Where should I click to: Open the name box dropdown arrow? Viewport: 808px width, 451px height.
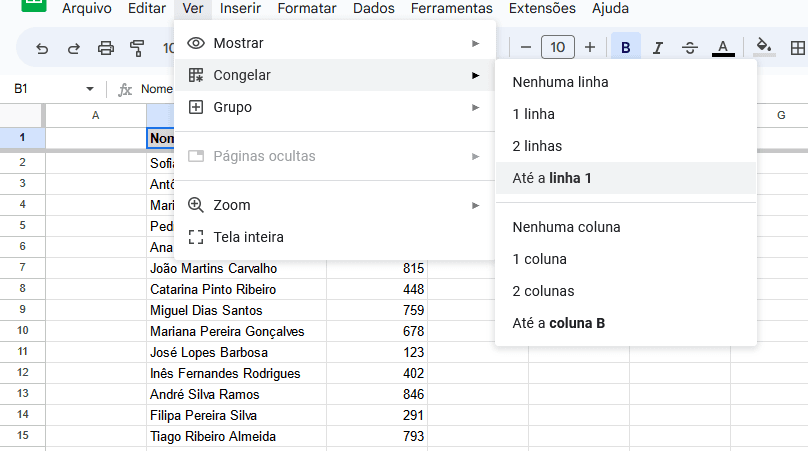coord(90,89)
